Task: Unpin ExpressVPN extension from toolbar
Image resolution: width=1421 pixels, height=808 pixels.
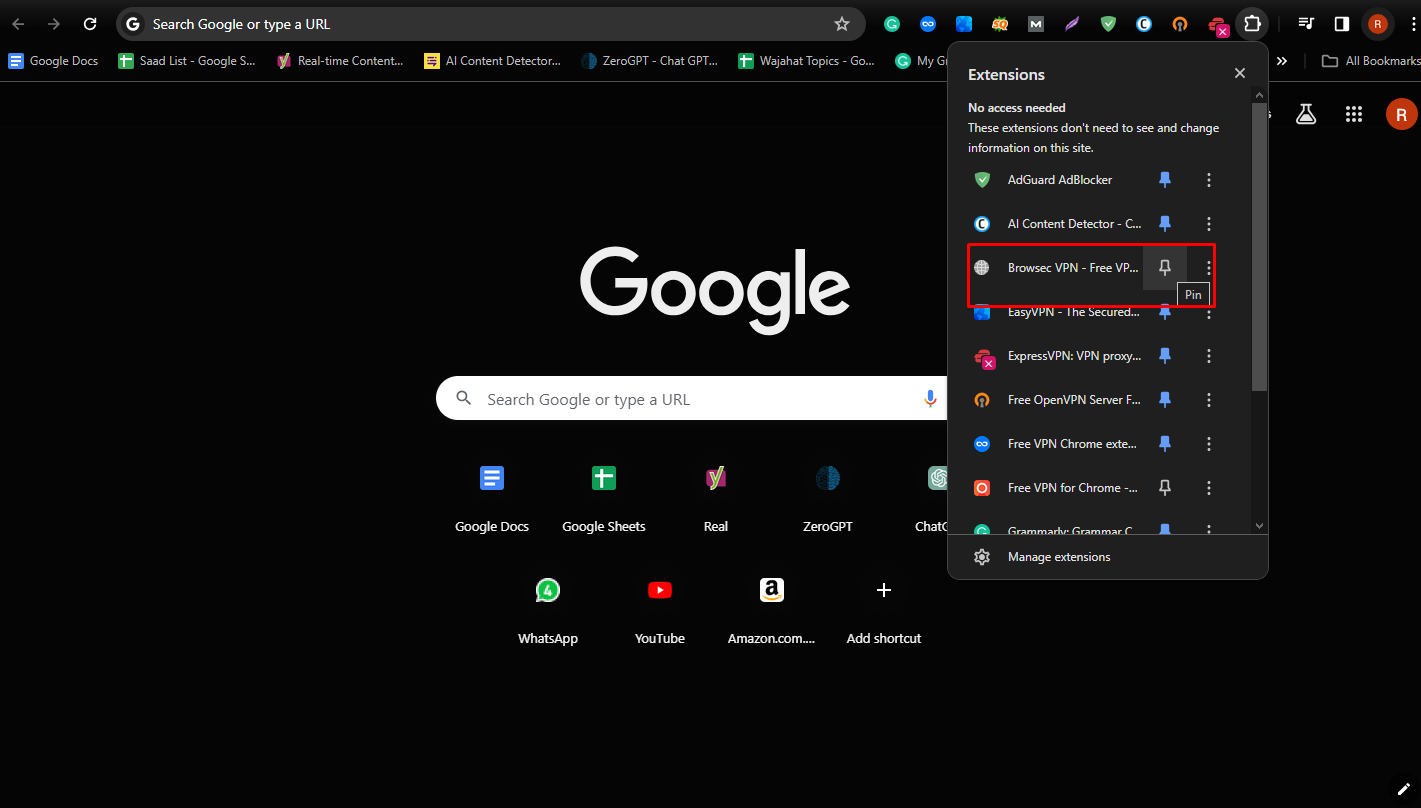Action: pyautogui.click(x=1164, y=356)
